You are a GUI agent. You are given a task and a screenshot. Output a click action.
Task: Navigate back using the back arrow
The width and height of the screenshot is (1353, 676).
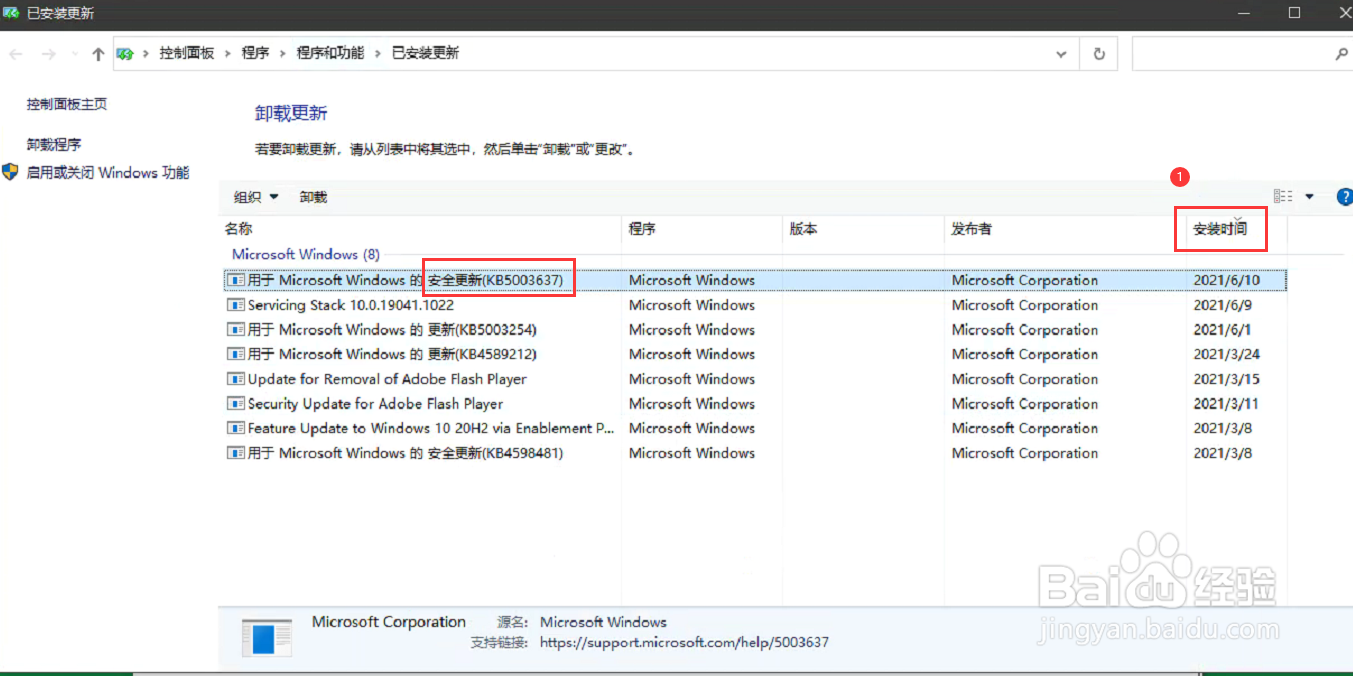15,53
